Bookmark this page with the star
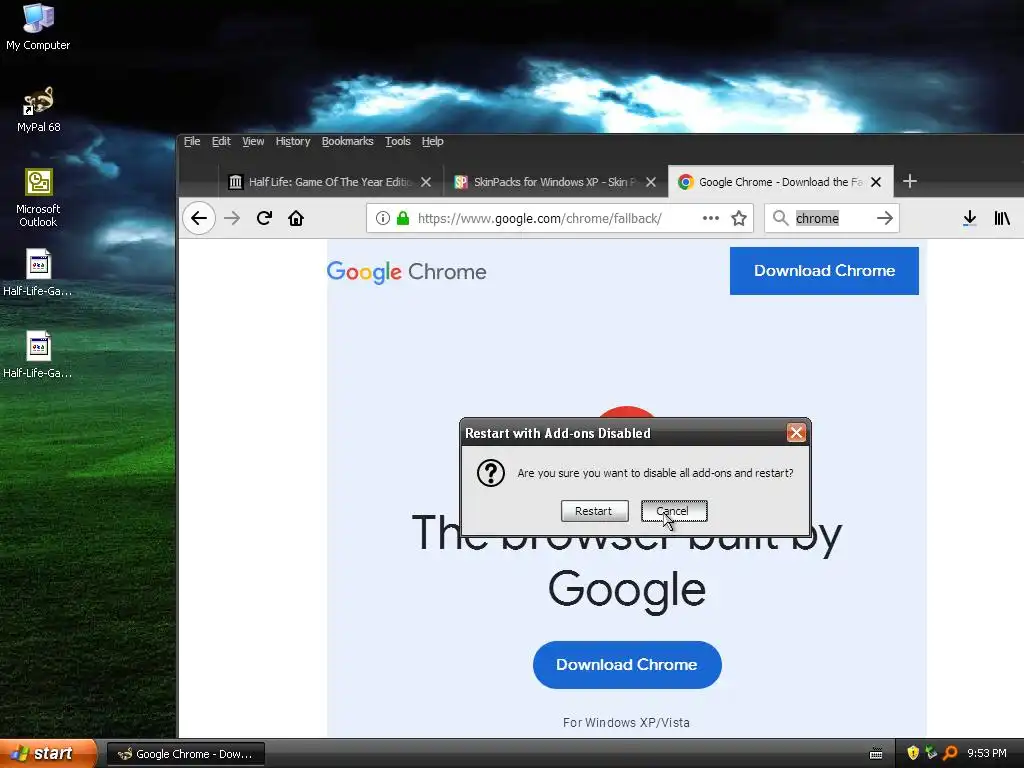1024x768 pixels. click(739, 218)
